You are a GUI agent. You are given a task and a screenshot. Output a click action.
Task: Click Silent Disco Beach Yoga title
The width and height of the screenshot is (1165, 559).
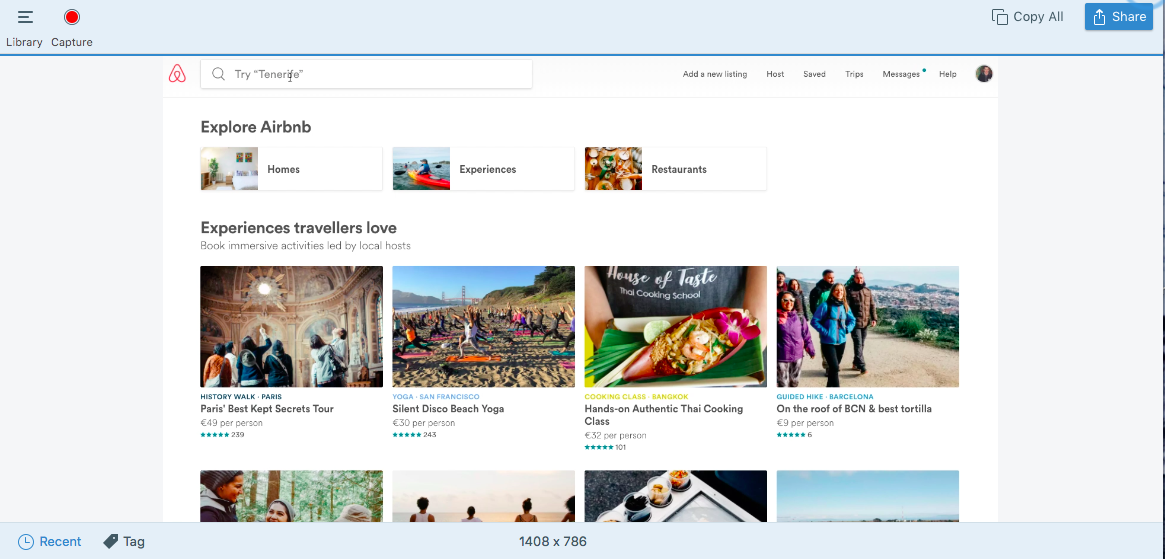click(448, 409)
